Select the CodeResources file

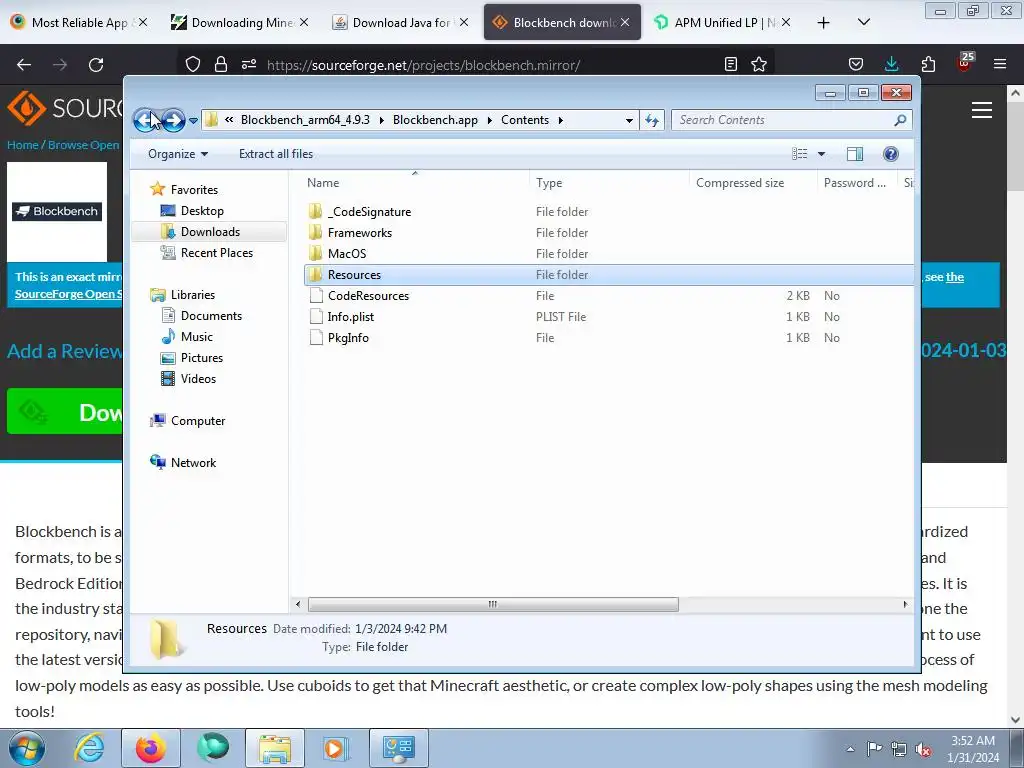(368, 296)
